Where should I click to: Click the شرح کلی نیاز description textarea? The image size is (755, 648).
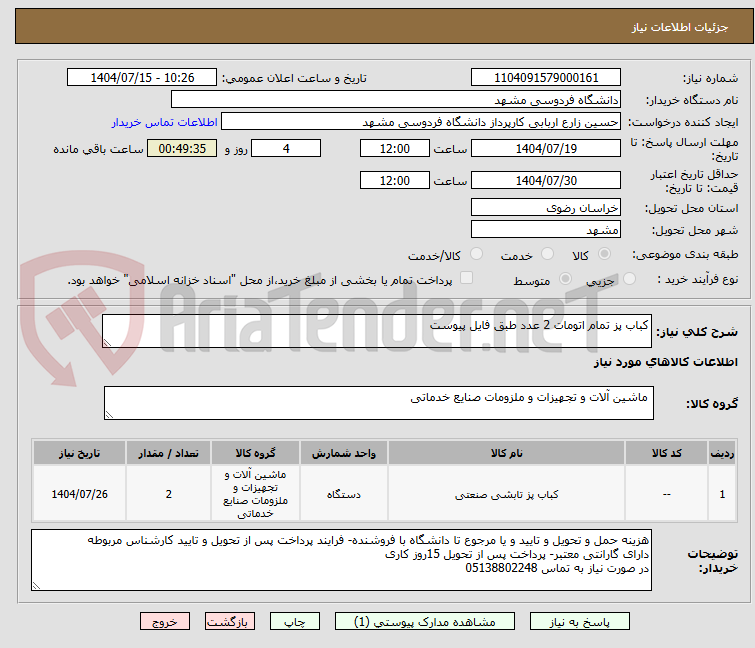(x=377, y=331)
